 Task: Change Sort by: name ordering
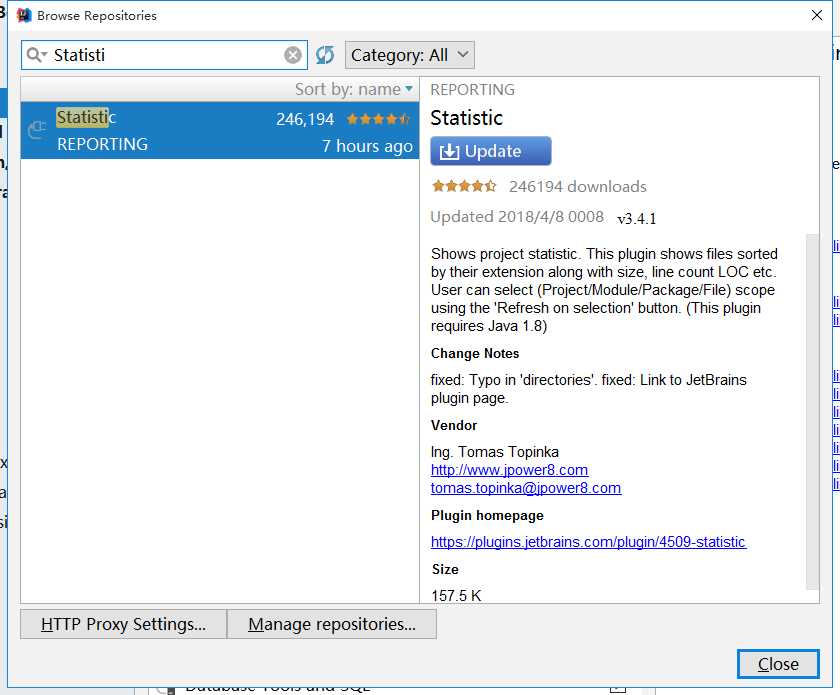(354, 89)
